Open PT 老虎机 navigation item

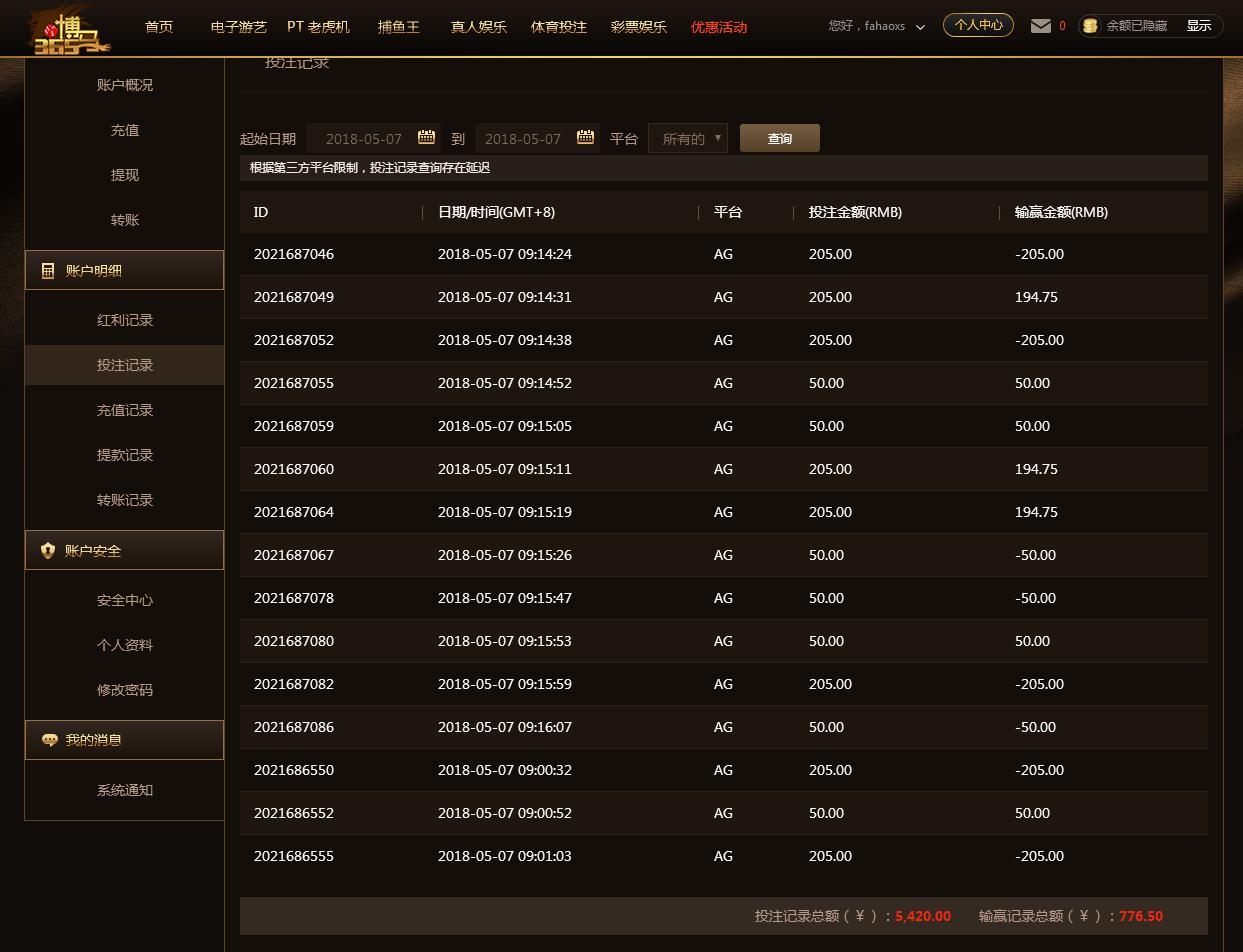pyautogui.click(x=318, y=27)
